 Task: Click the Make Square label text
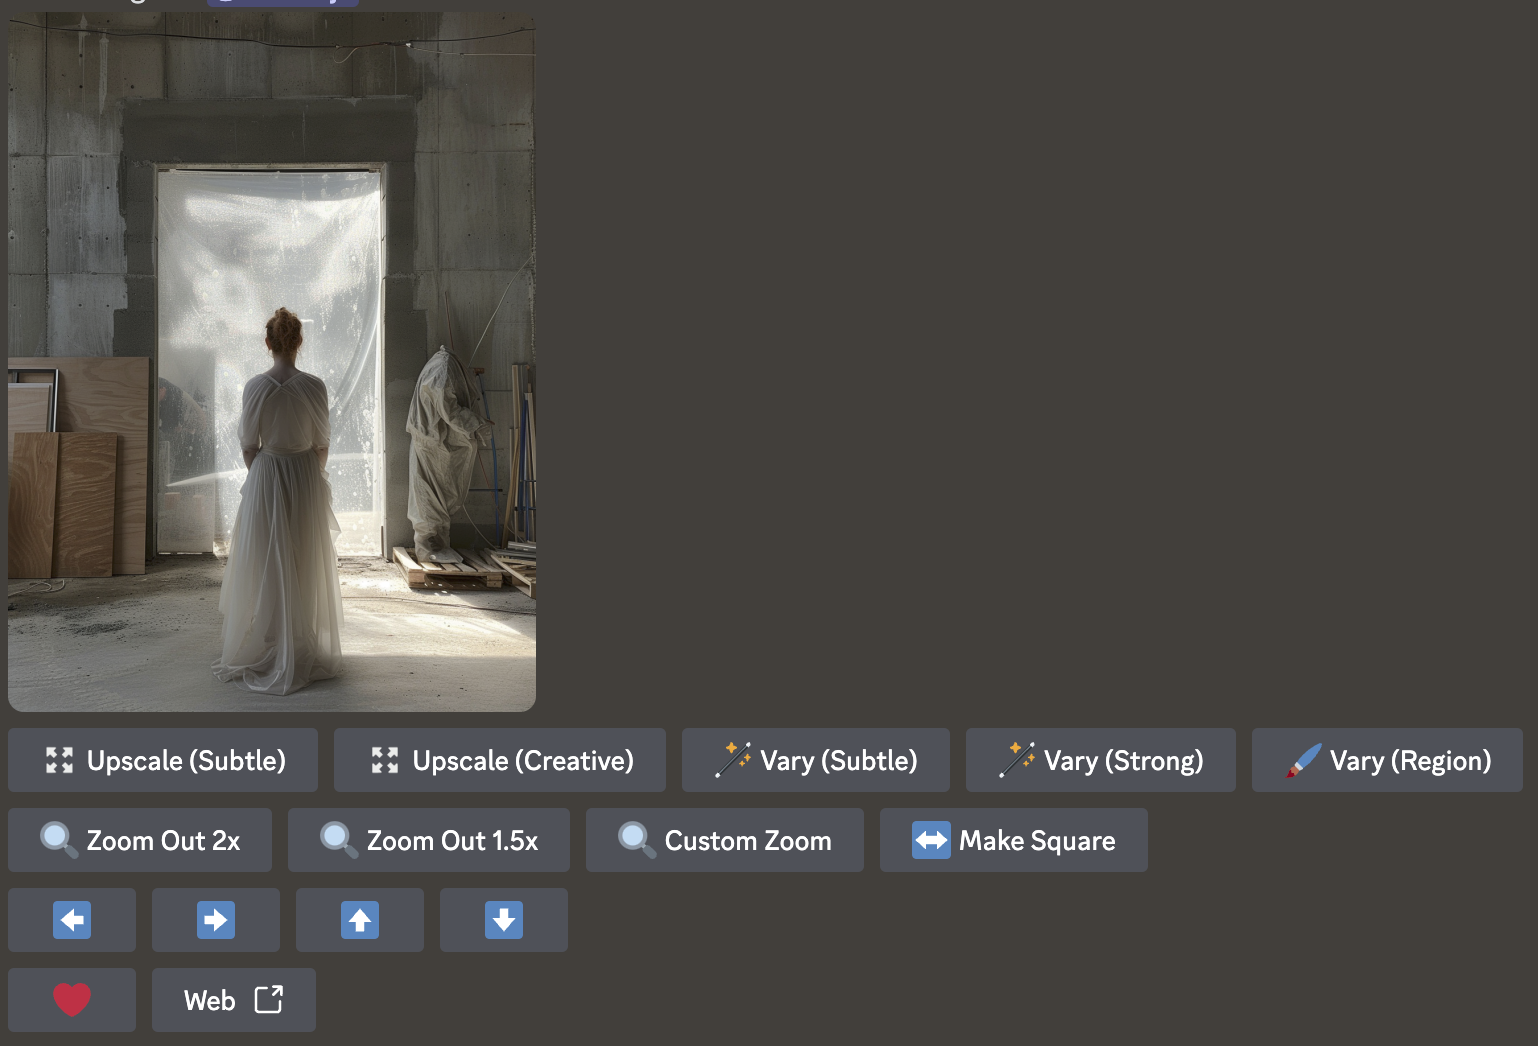click(1037, 841)
